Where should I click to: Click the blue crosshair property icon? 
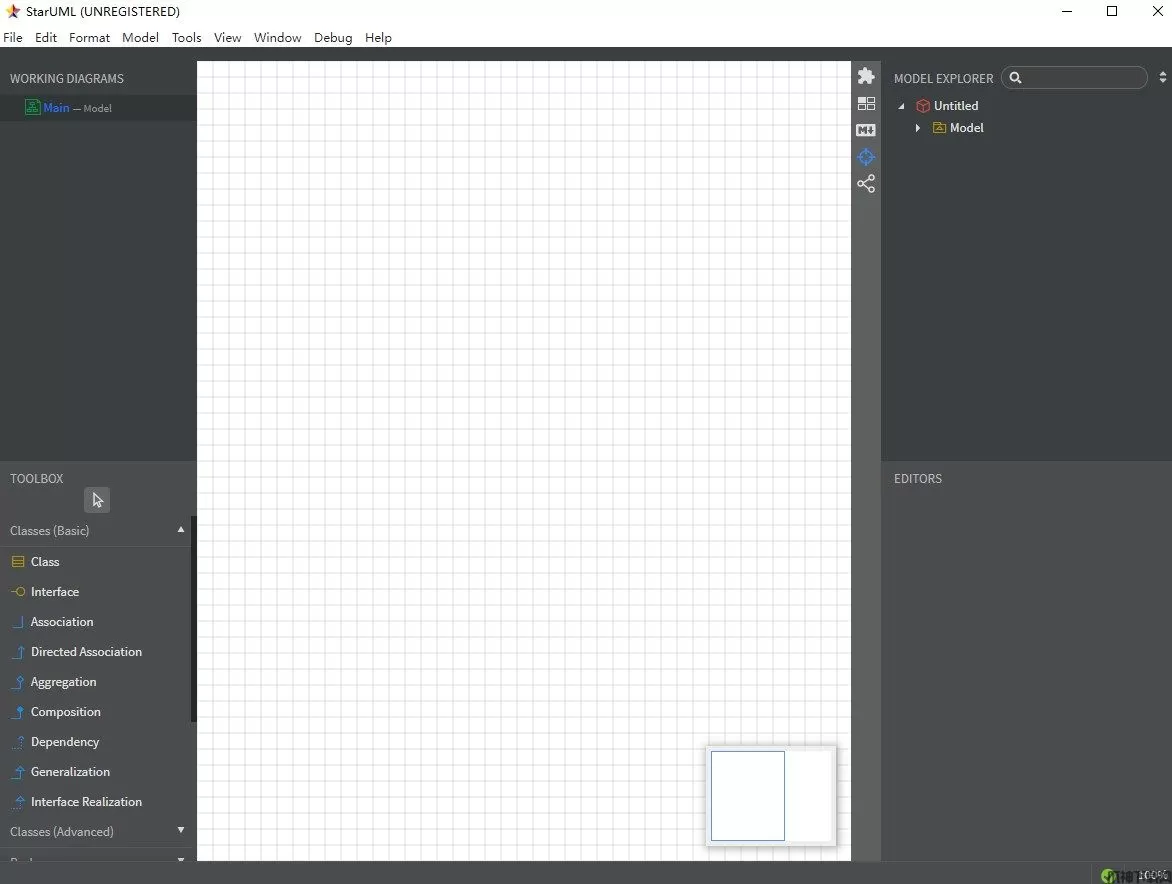tap(866, 157)
